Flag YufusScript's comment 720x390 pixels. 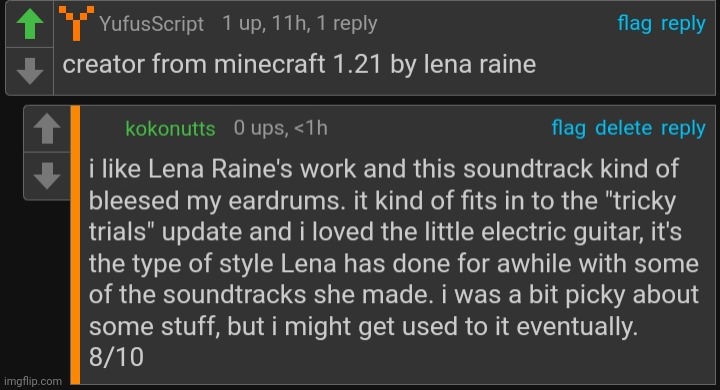pos(634,23)
